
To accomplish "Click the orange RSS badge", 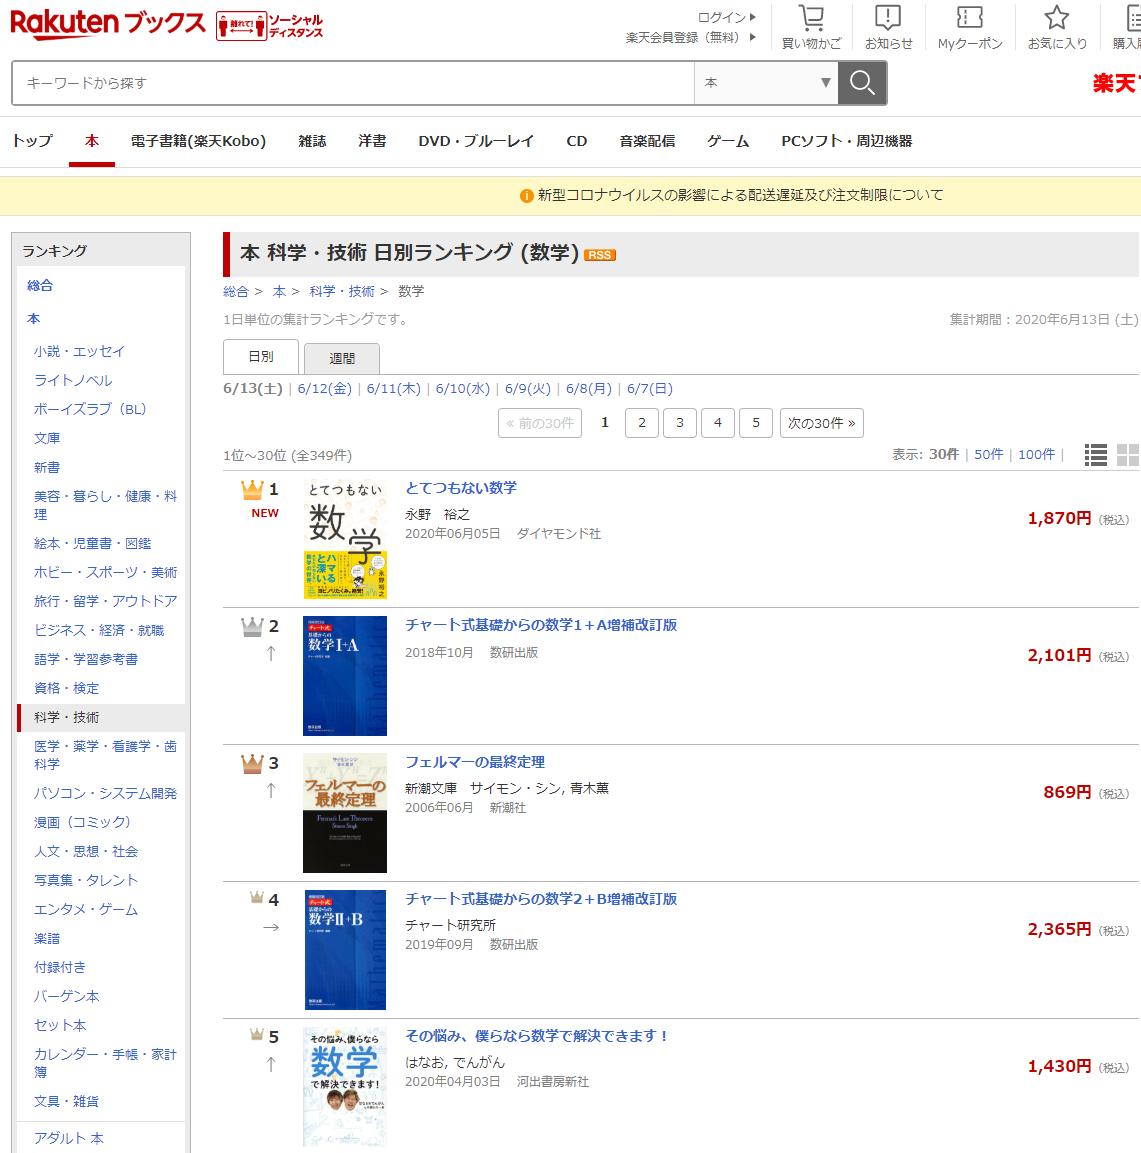I will [600, 255].
